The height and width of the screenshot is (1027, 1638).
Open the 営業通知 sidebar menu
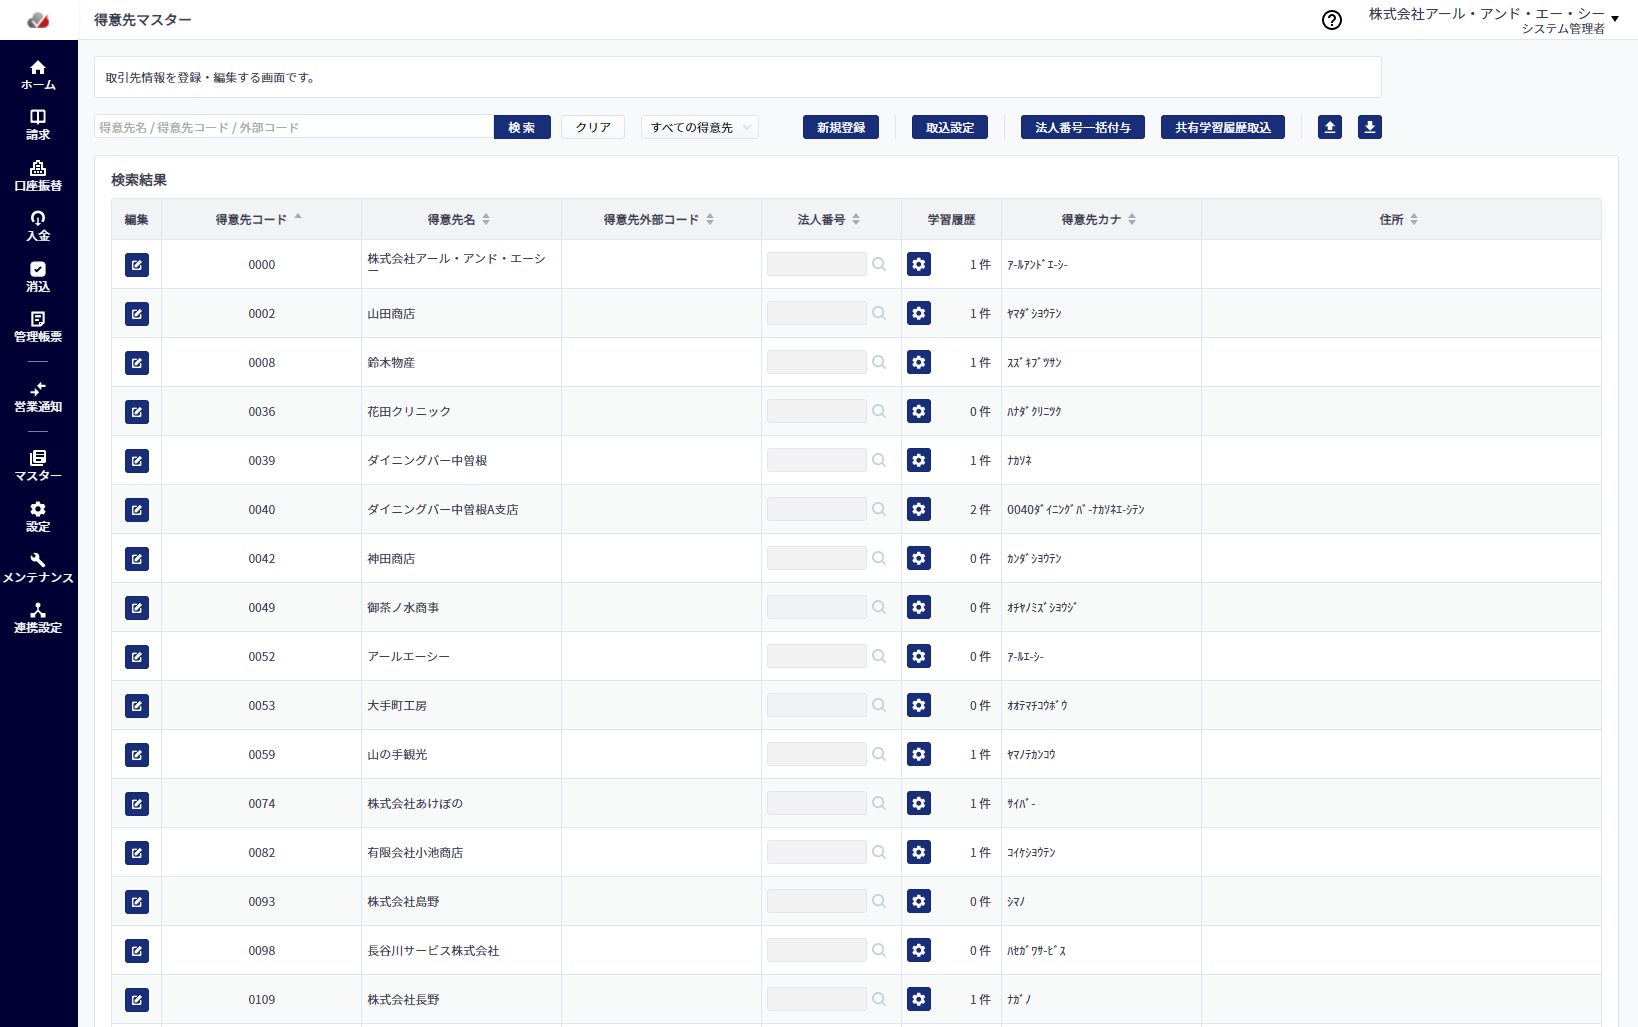click(38, 397)
